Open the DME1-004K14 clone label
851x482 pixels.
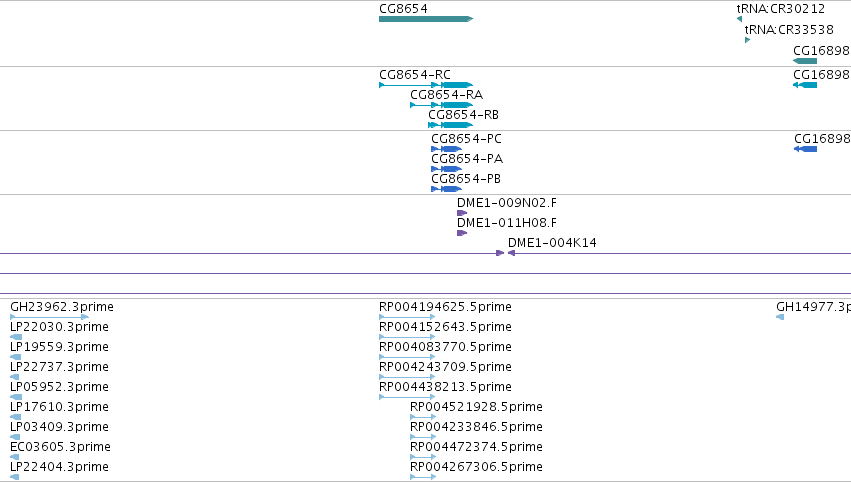(x=552, y=243)
